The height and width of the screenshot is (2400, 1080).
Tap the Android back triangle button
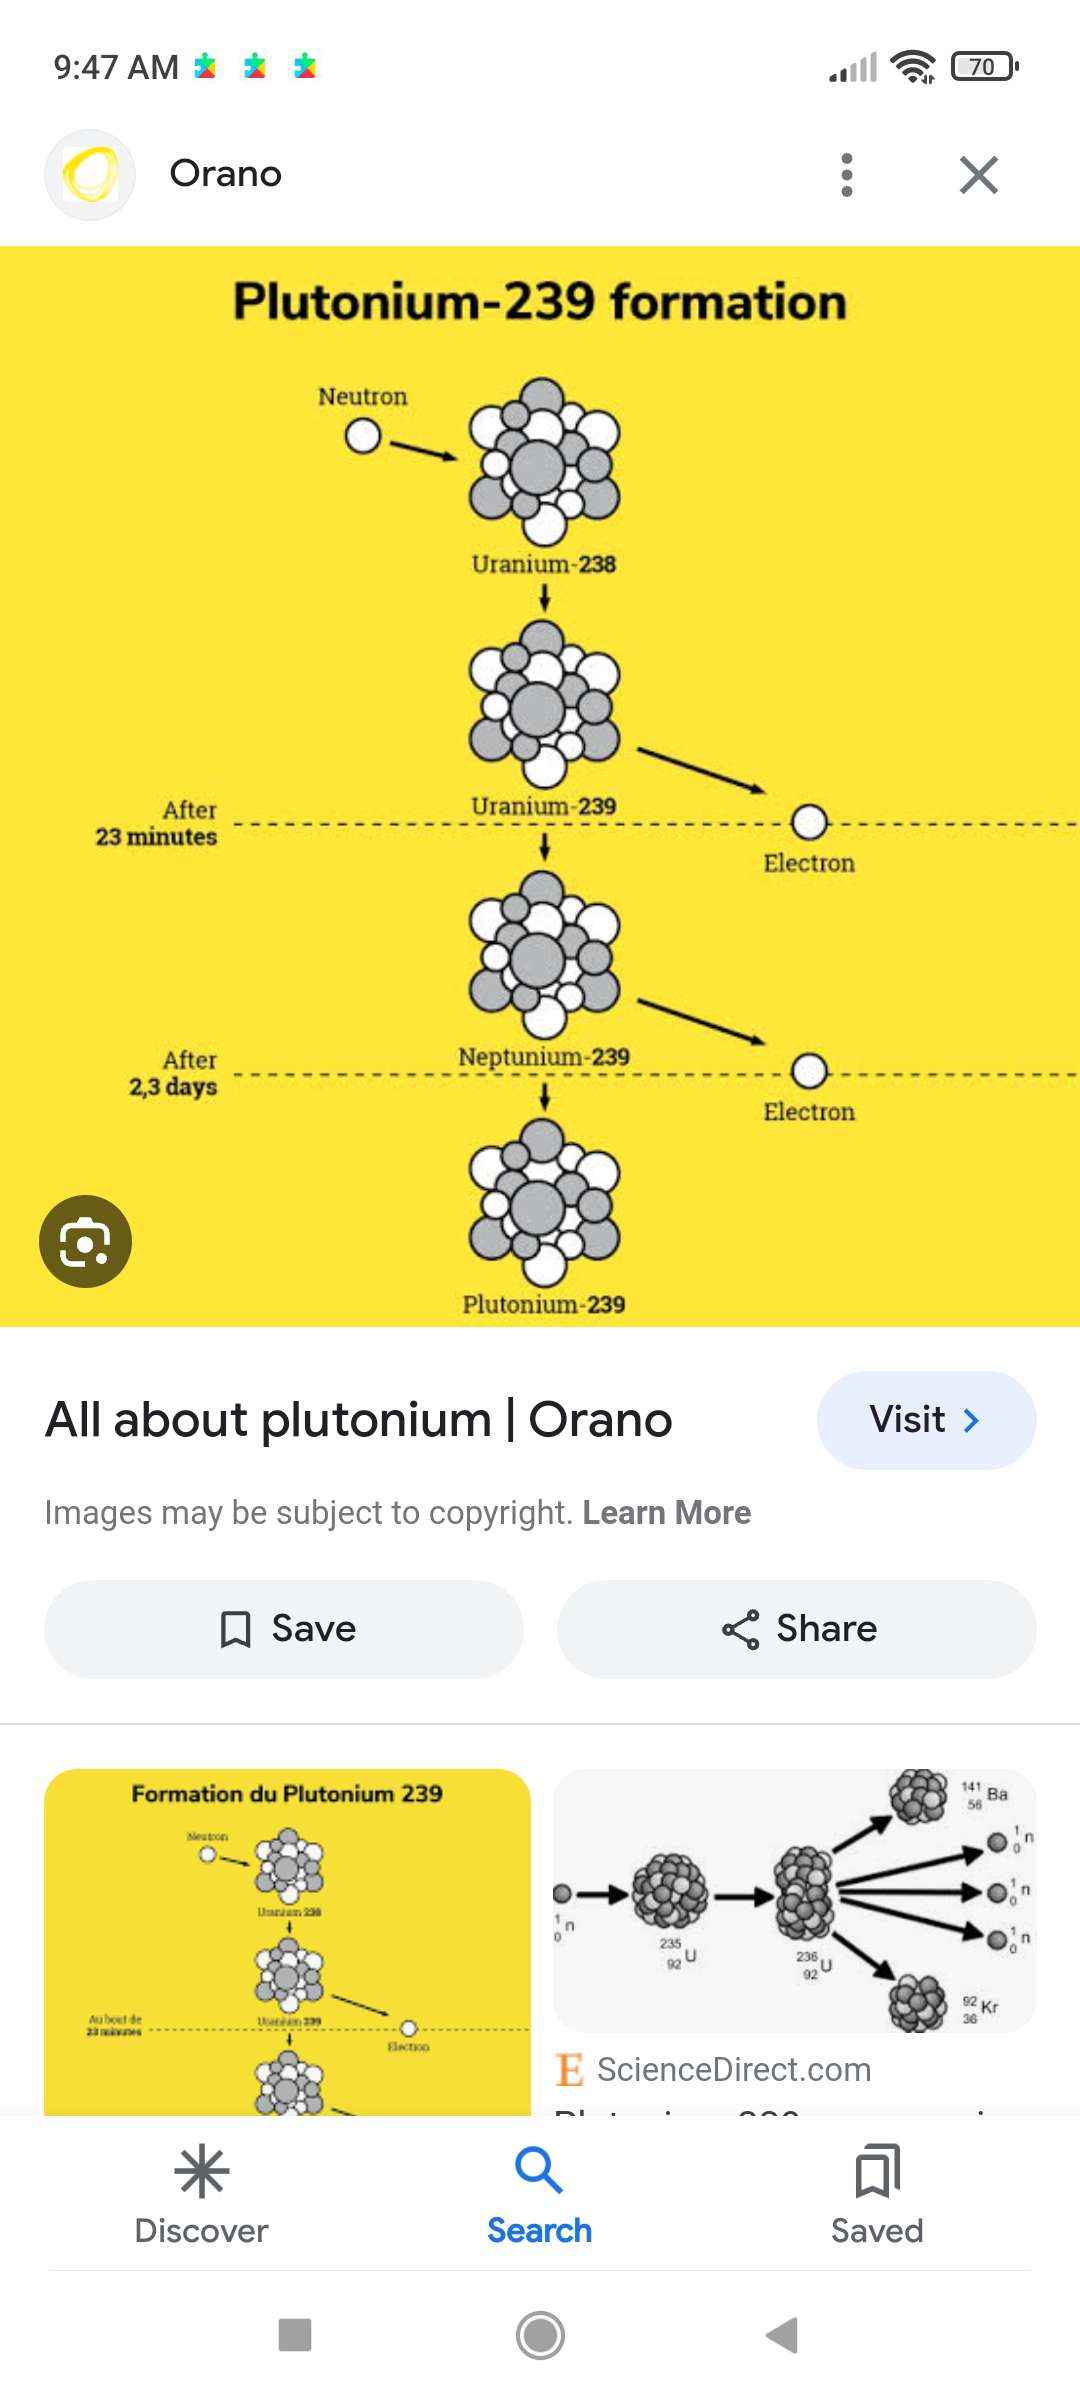782,2335
